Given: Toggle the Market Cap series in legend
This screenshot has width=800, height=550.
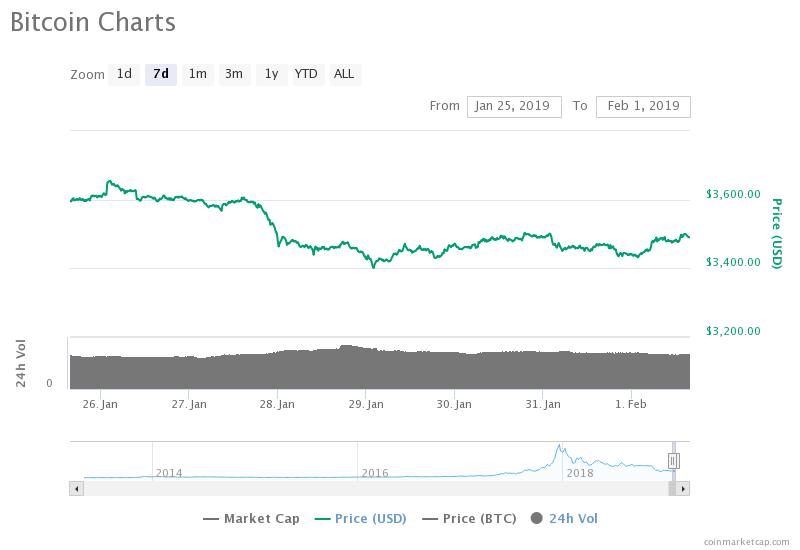Looking at the screenshot, I should 251,519.
